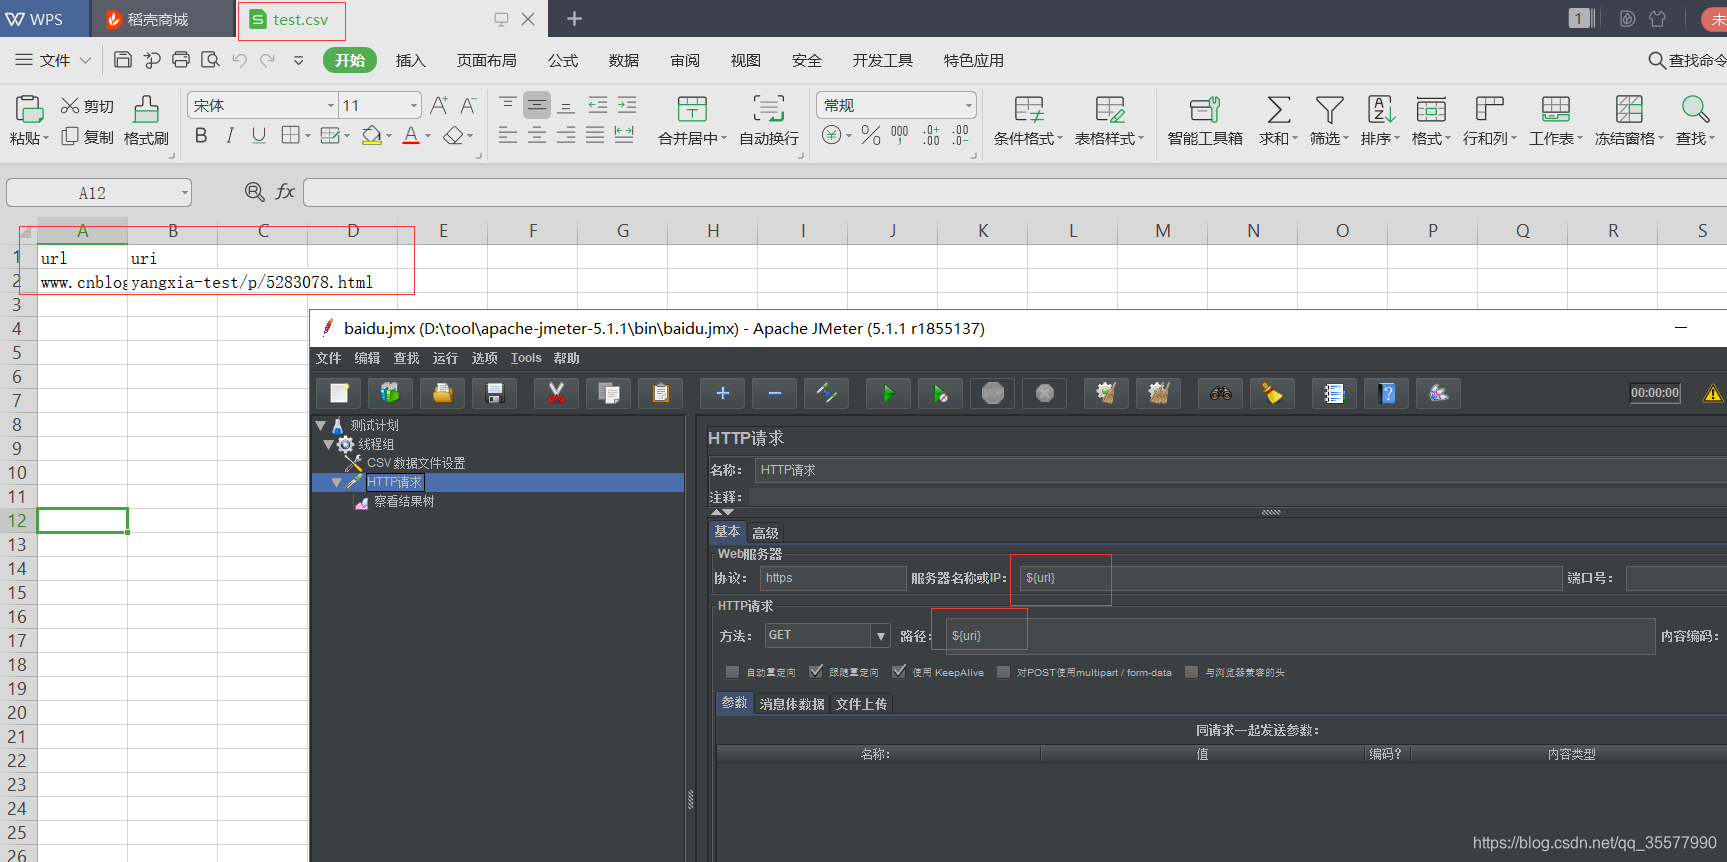Toggle Italic formatting in WPS ribbon
Screen dimensions: 1727x862
click(x=230, y=135)
